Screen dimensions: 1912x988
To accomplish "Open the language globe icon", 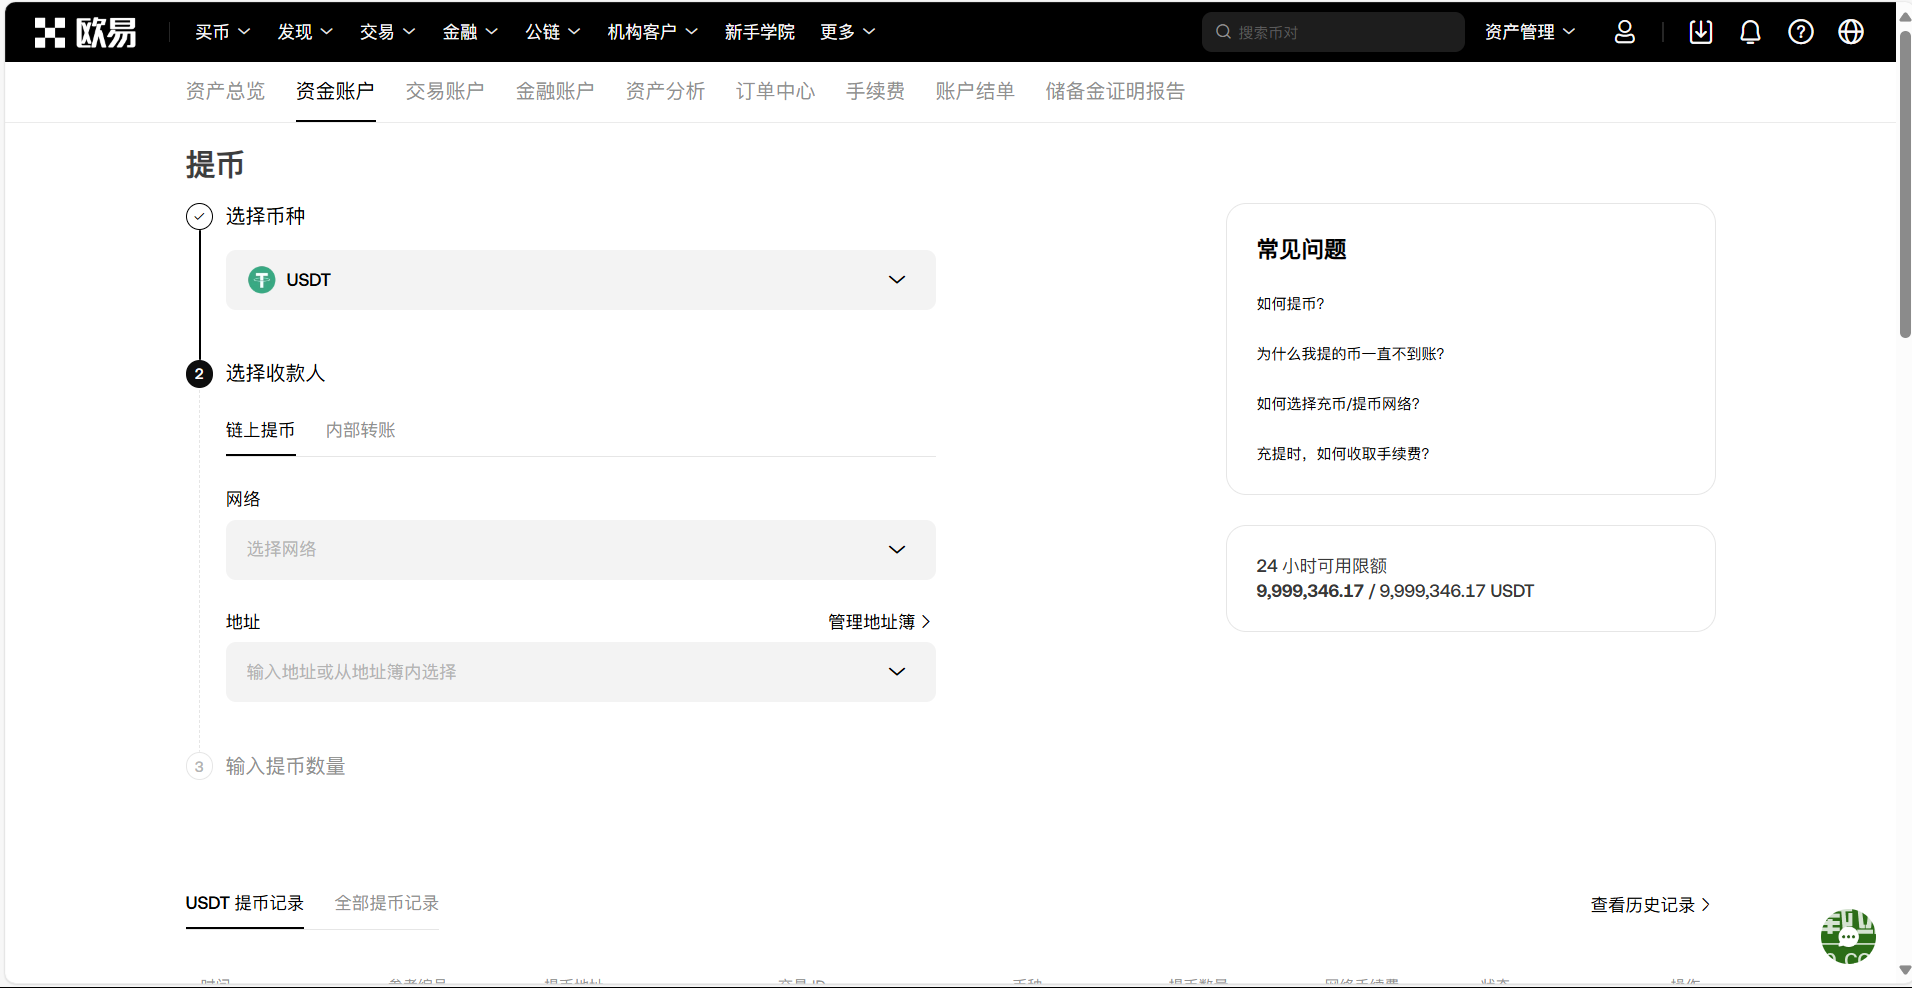I will 1850,32.
